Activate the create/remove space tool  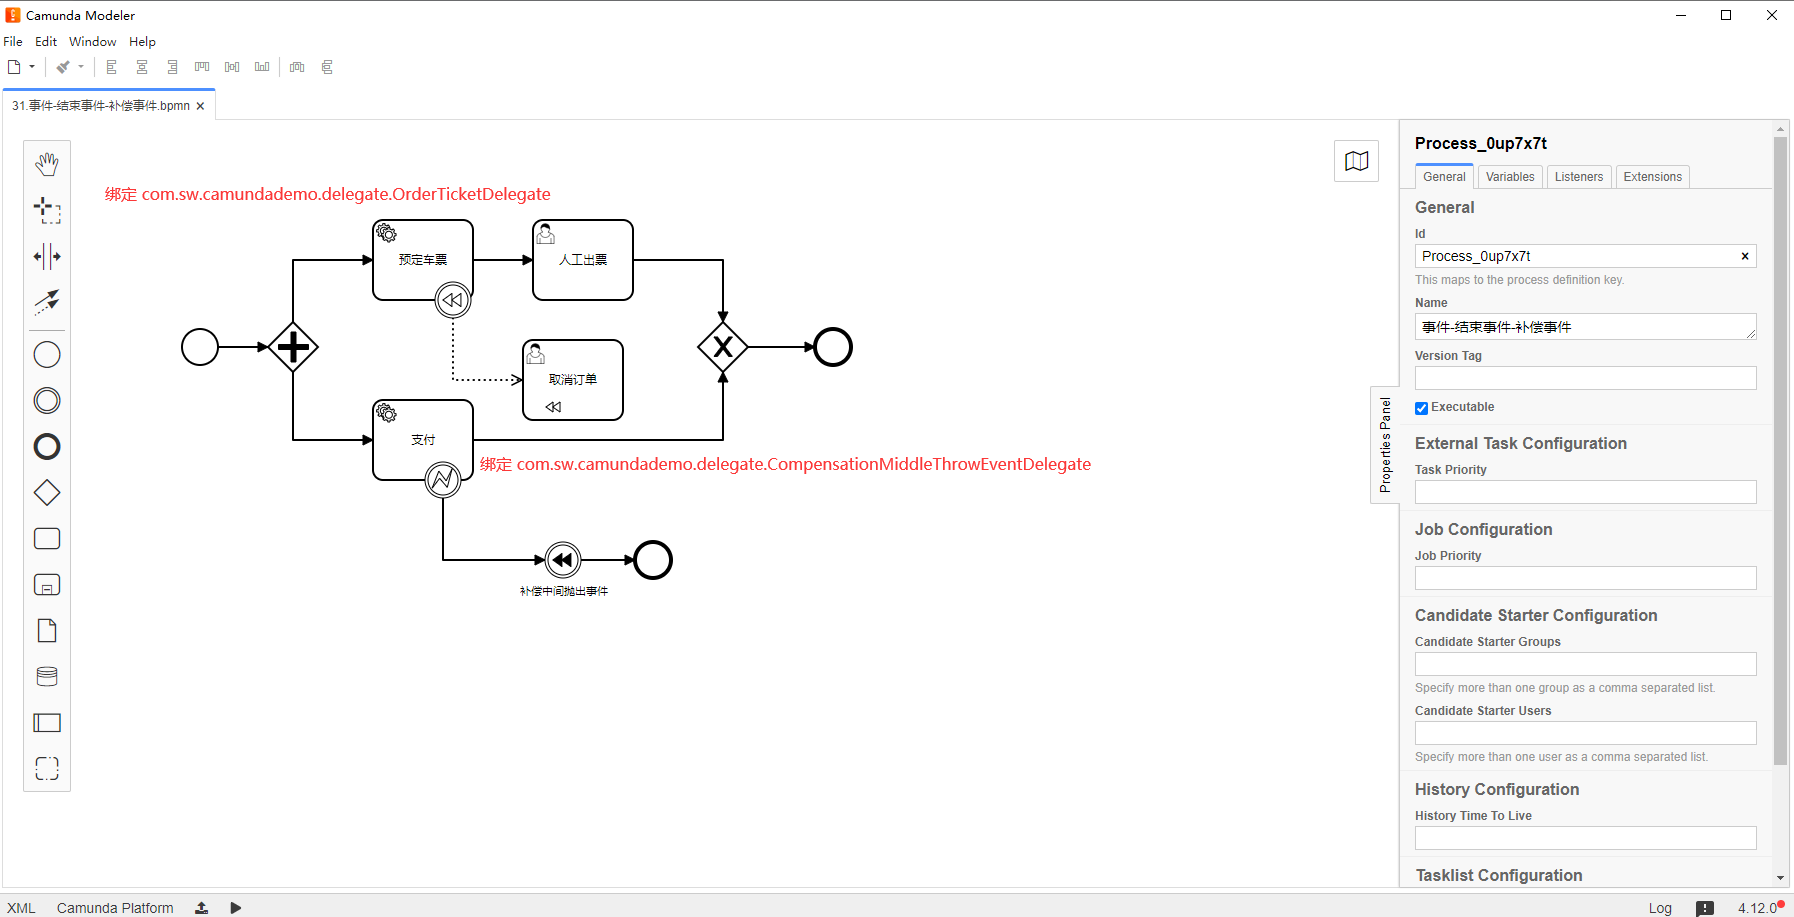(x=47, y=256)
